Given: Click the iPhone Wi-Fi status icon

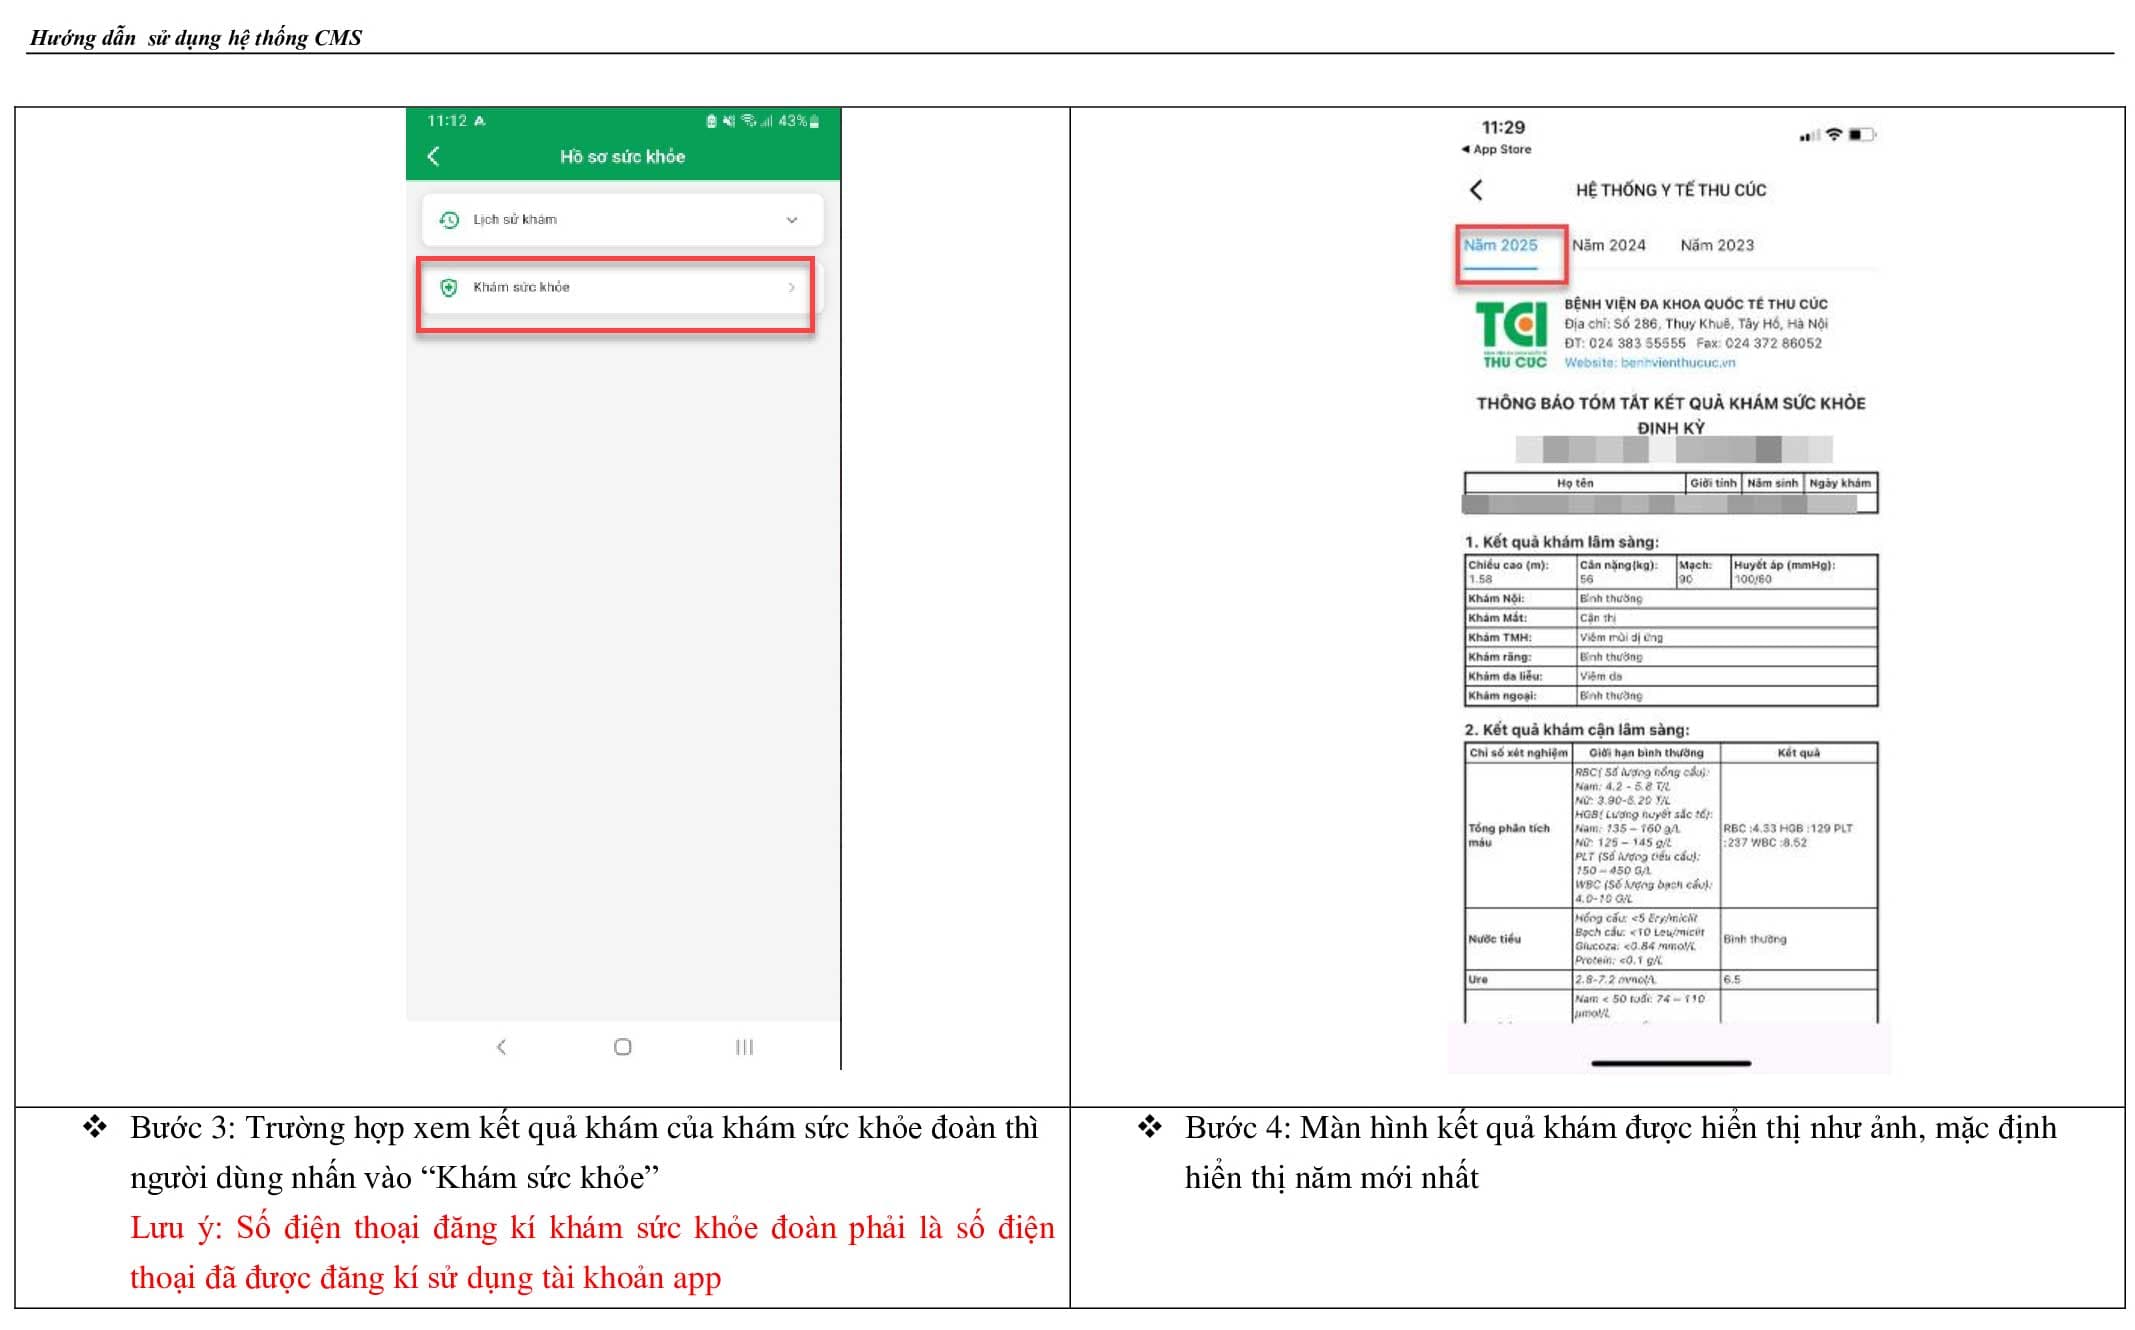Looking at the screenshot, I should click(x=1833, y=134).
